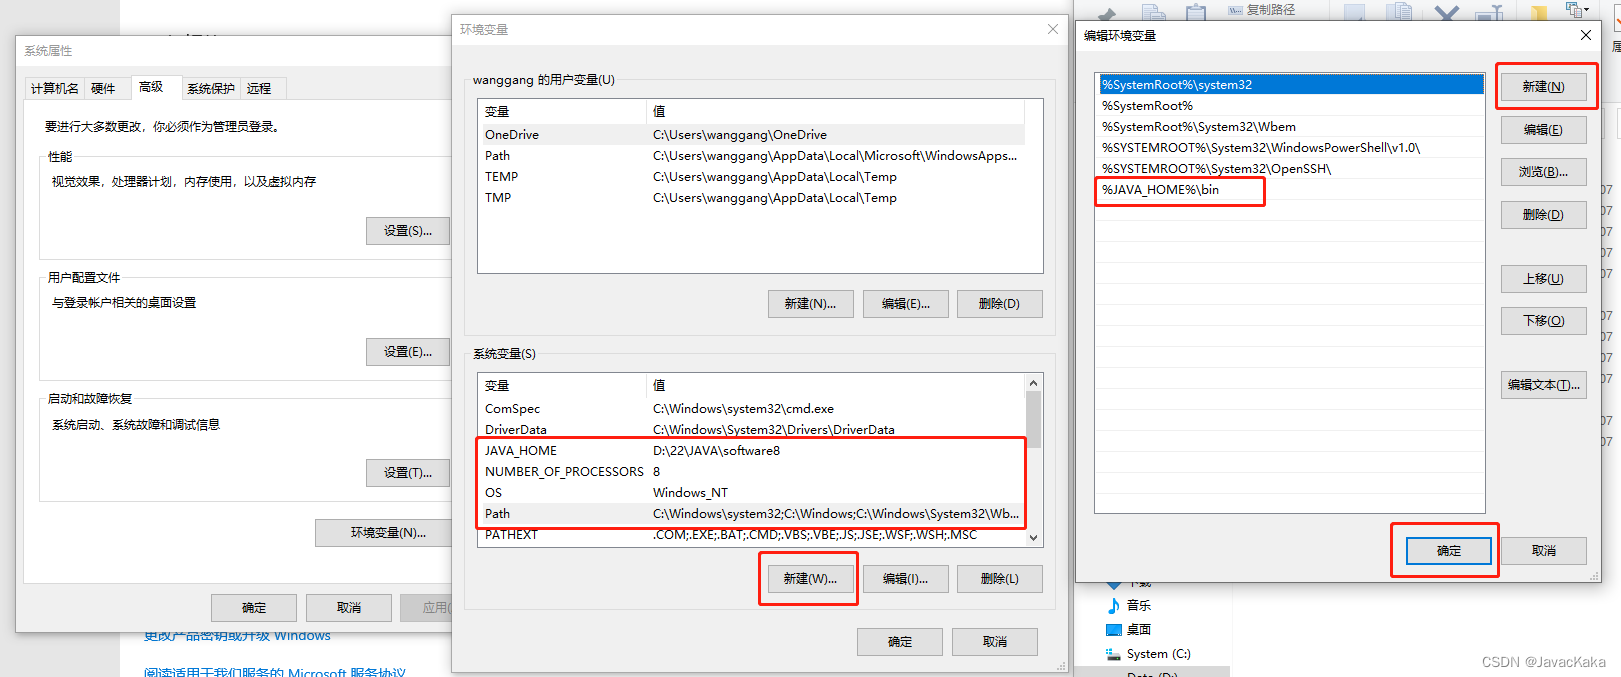Select NUMBER_OF_PROCESSORS system variable

point(752,472)
